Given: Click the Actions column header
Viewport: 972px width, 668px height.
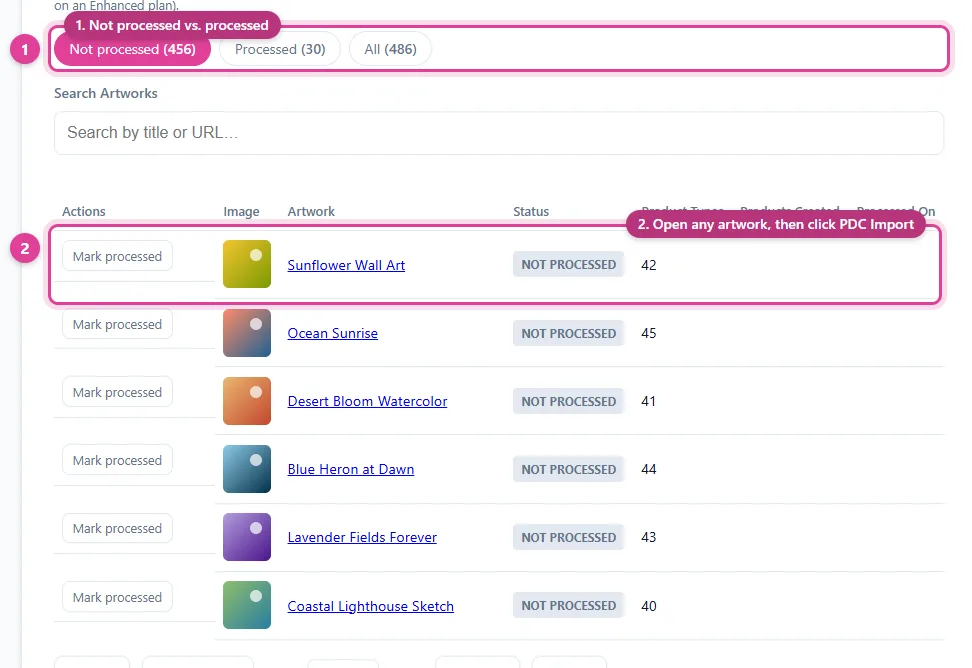Looking at the screenshot, I should coord(84,211).
